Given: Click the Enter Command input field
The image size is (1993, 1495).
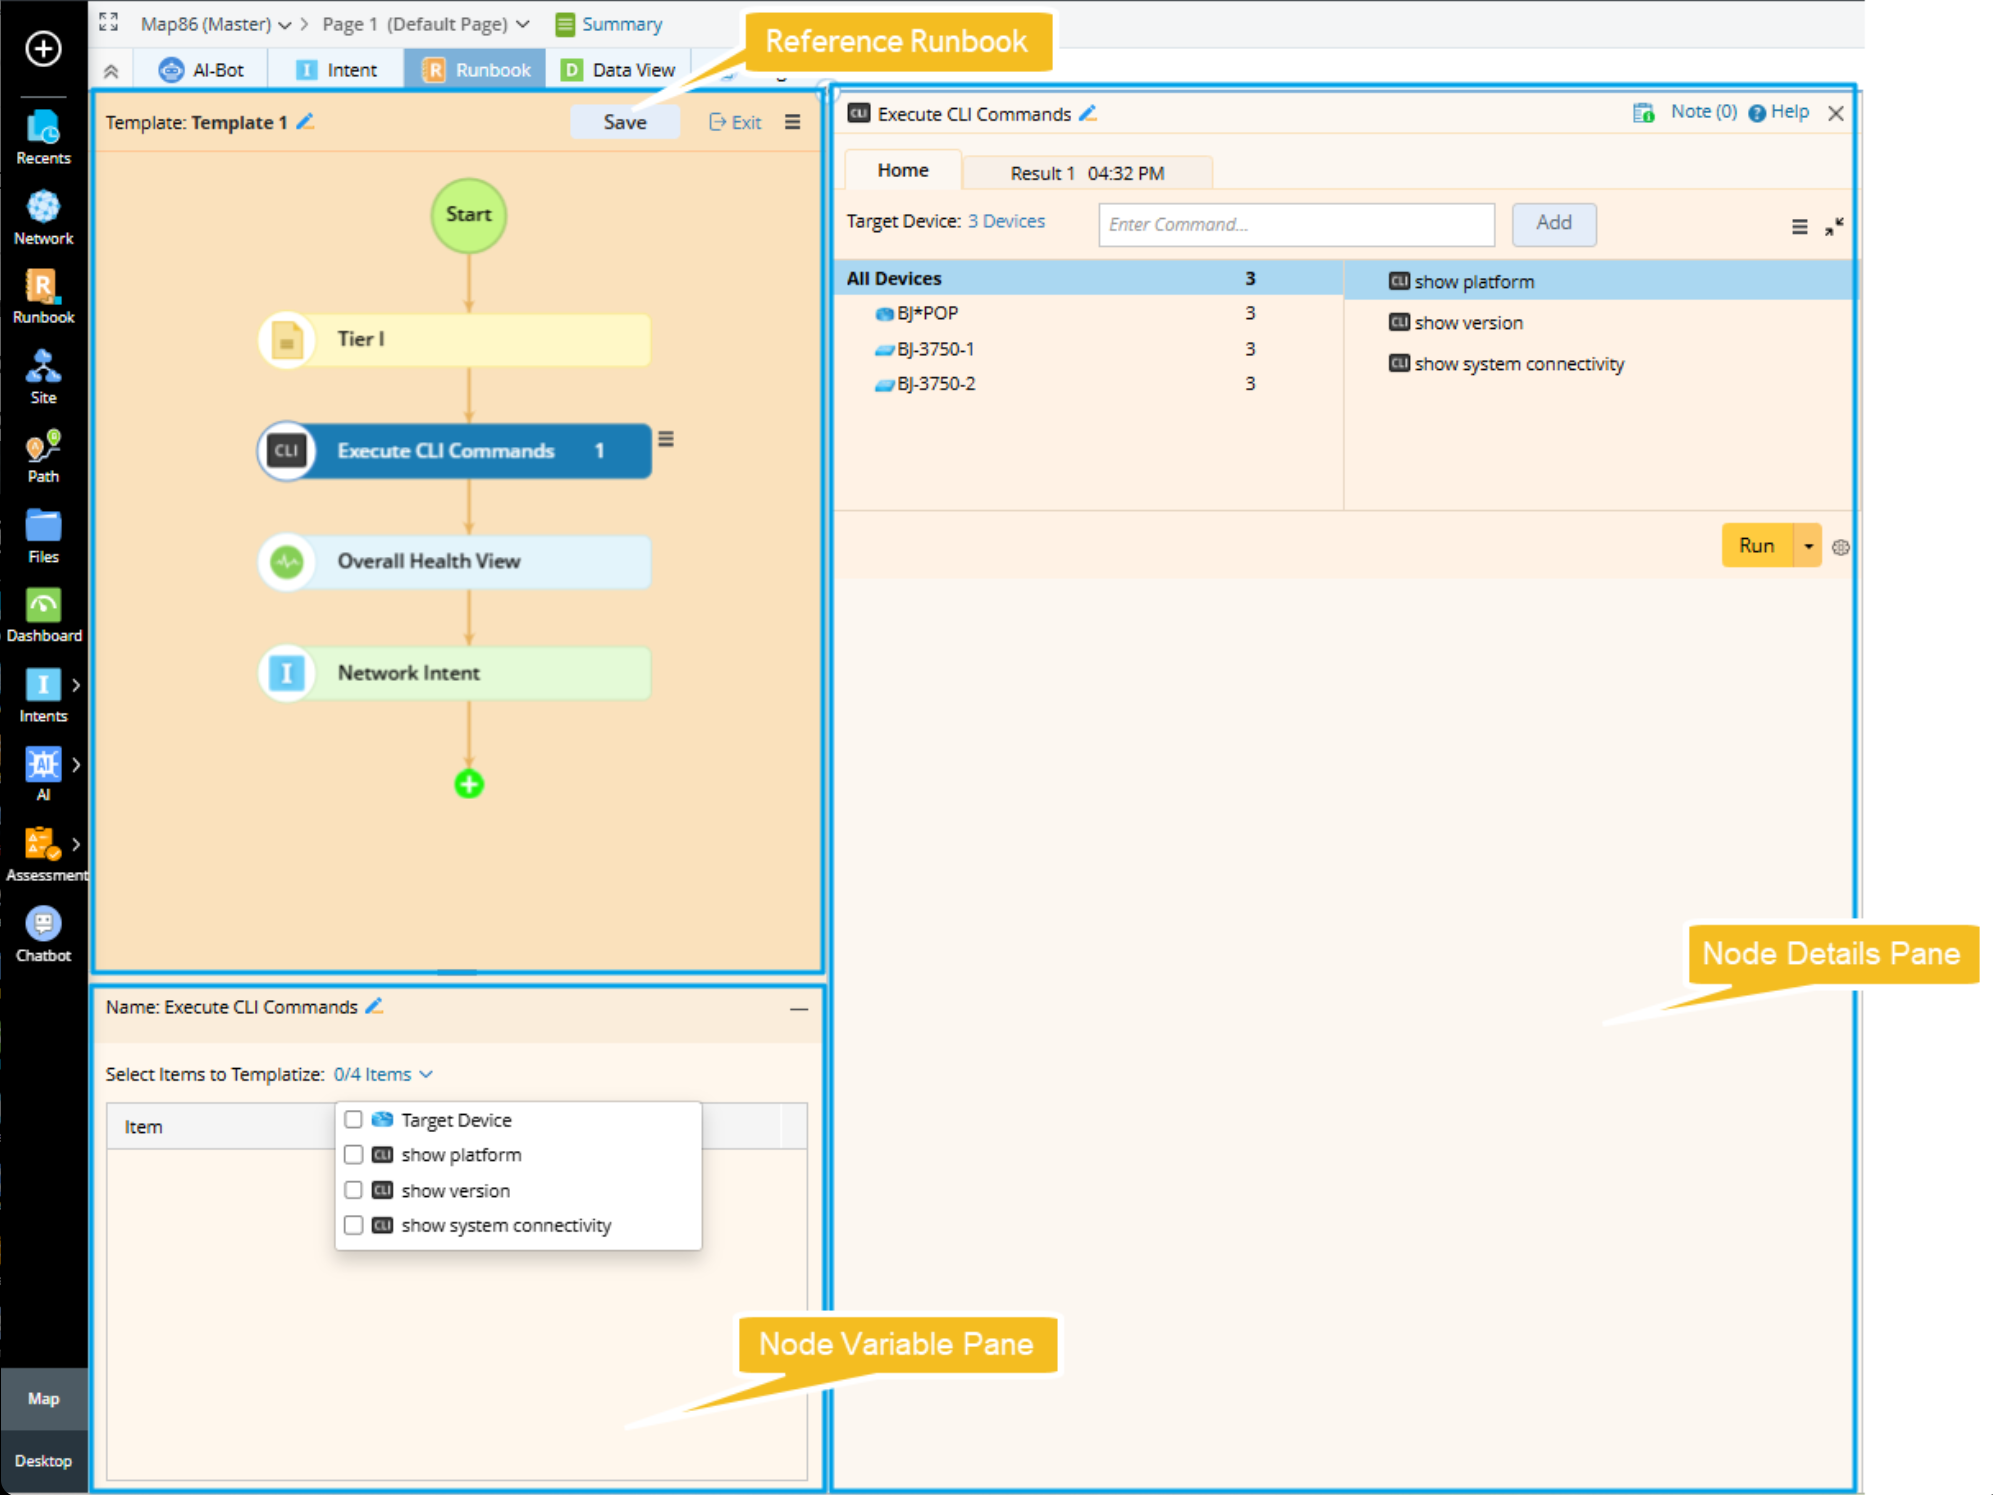Looking at the screenshot, I should (1295, 224).
